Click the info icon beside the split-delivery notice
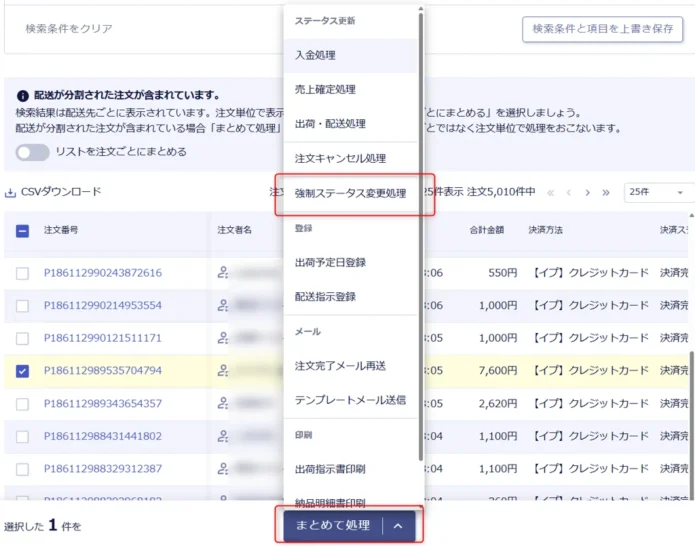This screenshot has height=546, width=695. [x=23, y=96]
